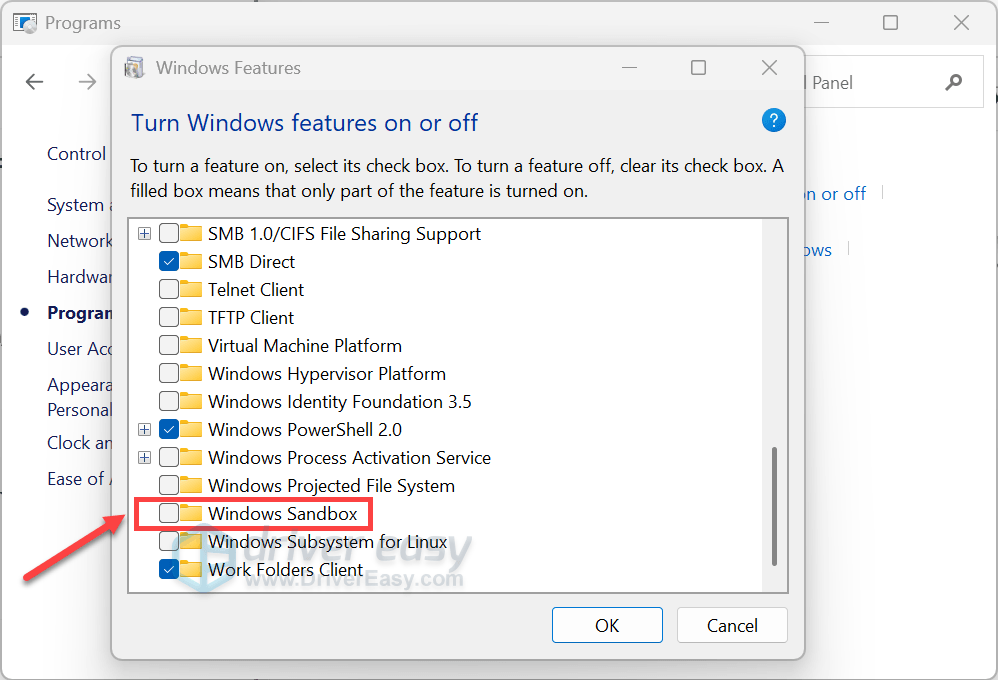The image size is (998, 680).
Task: Select the Telnet Client label
Action: pos(256,290)
